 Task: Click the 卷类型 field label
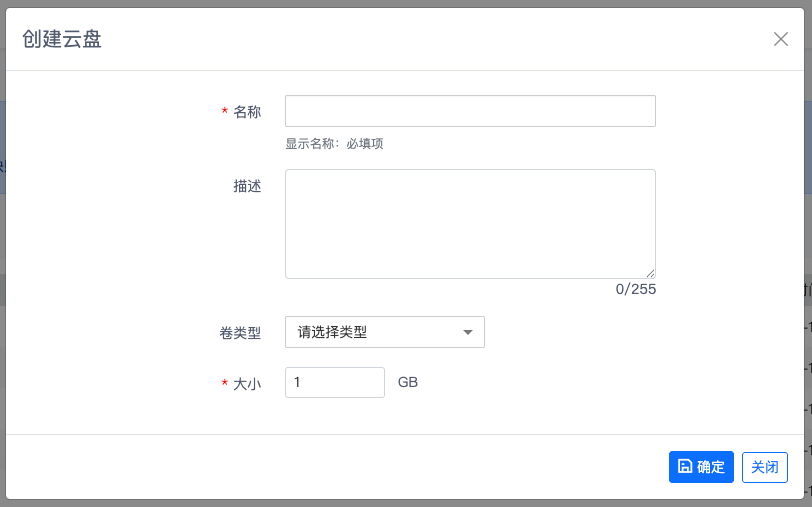pyautogui.click(x=240, y=333)
